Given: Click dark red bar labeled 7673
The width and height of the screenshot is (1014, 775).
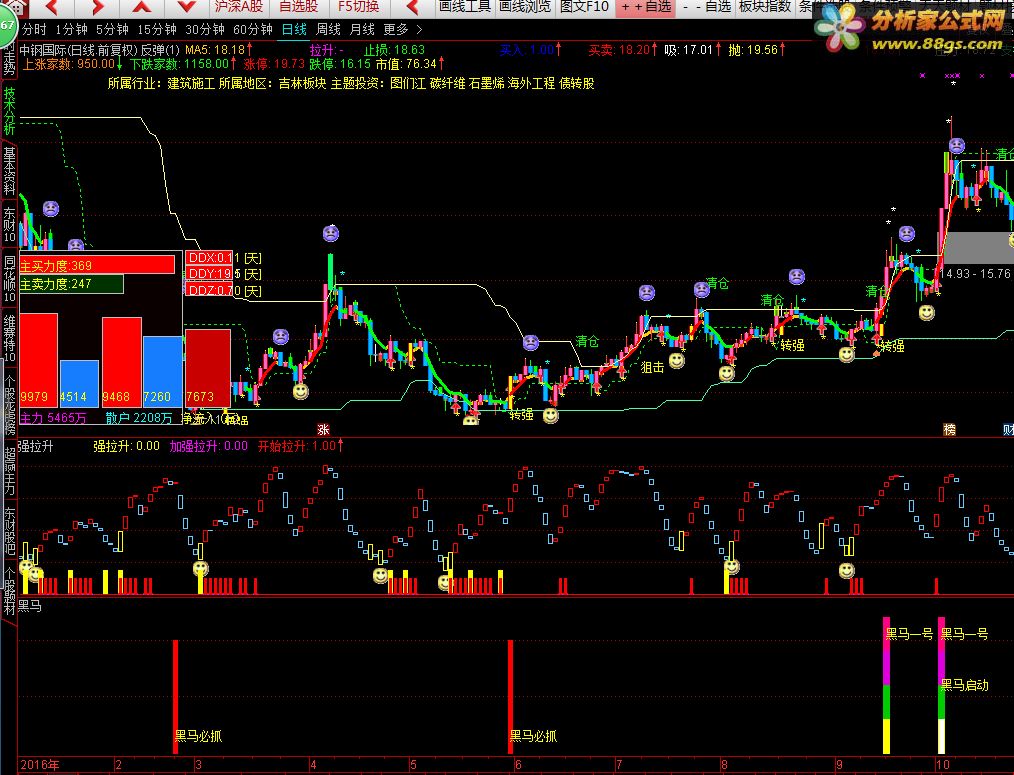Looking at the screenshot, I should (208, 367).
